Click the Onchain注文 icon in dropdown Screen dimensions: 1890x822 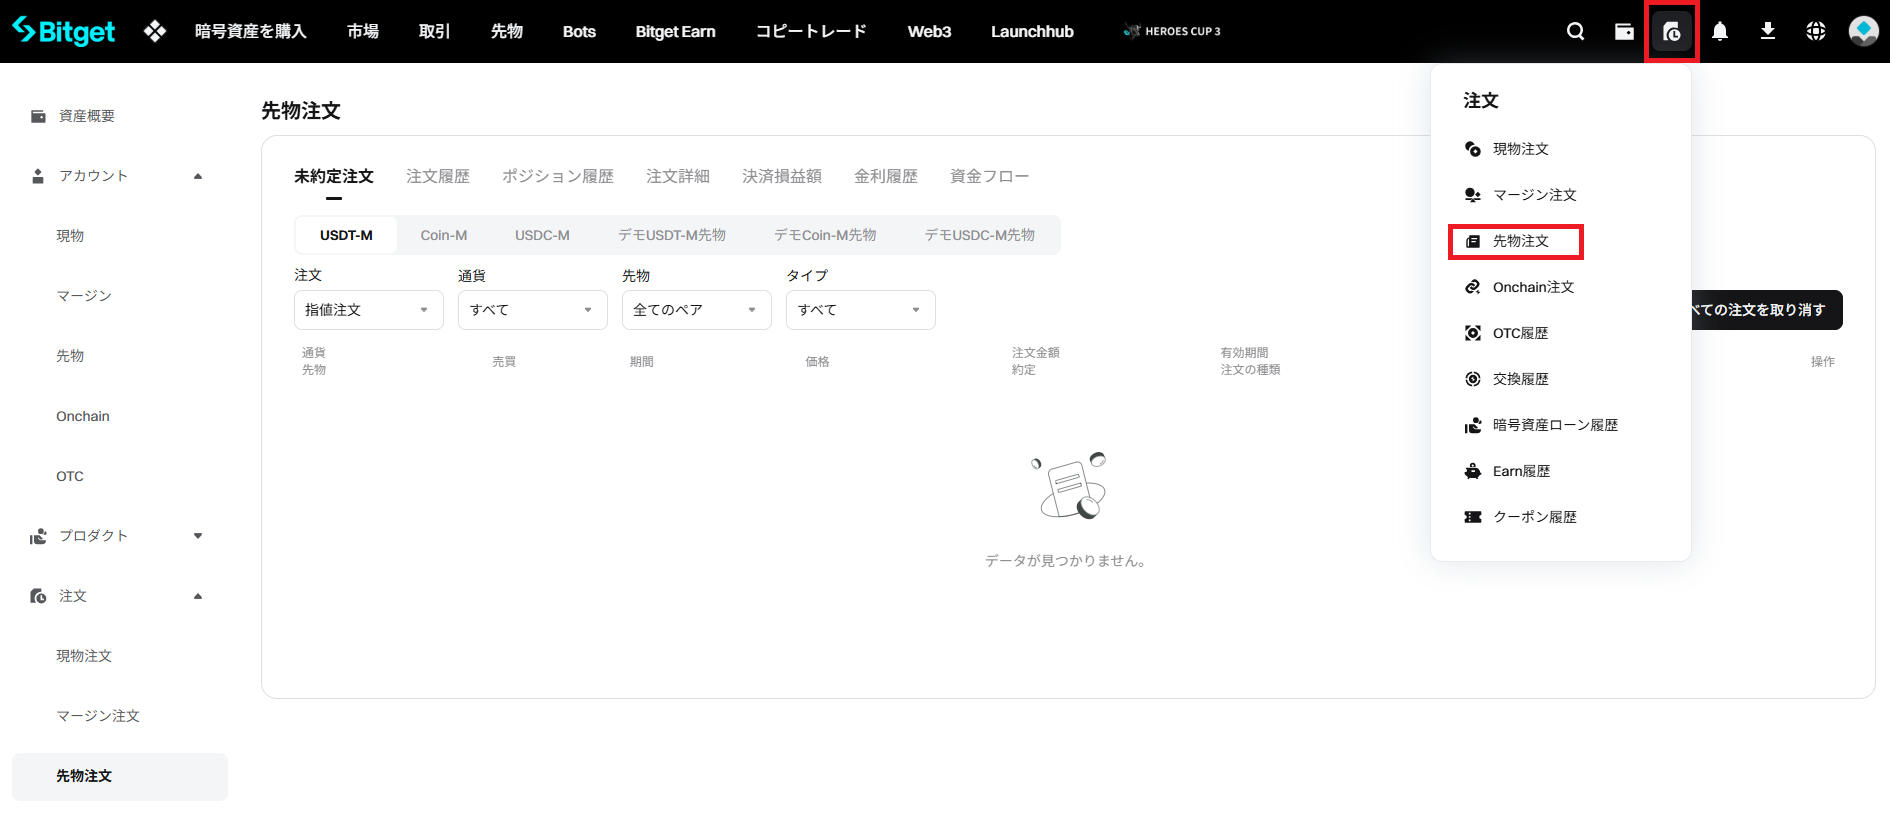point(1473,287)
